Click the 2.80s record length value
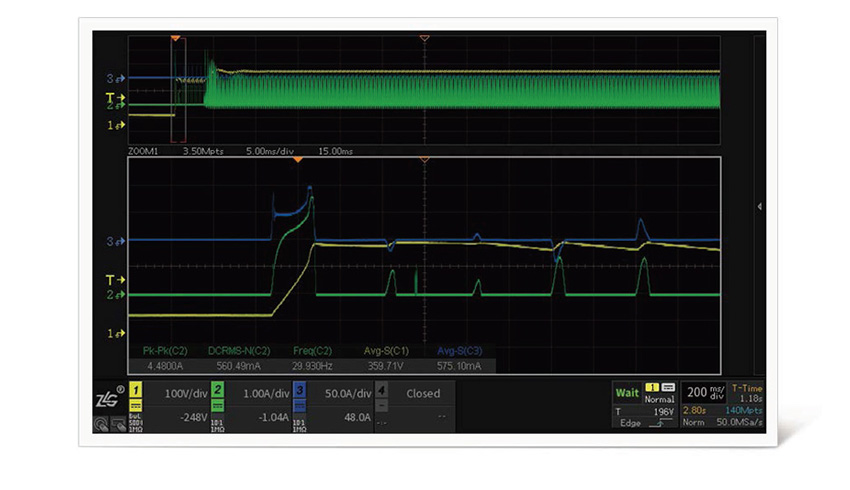The image size is (850, 490). (x=694, y=410)
